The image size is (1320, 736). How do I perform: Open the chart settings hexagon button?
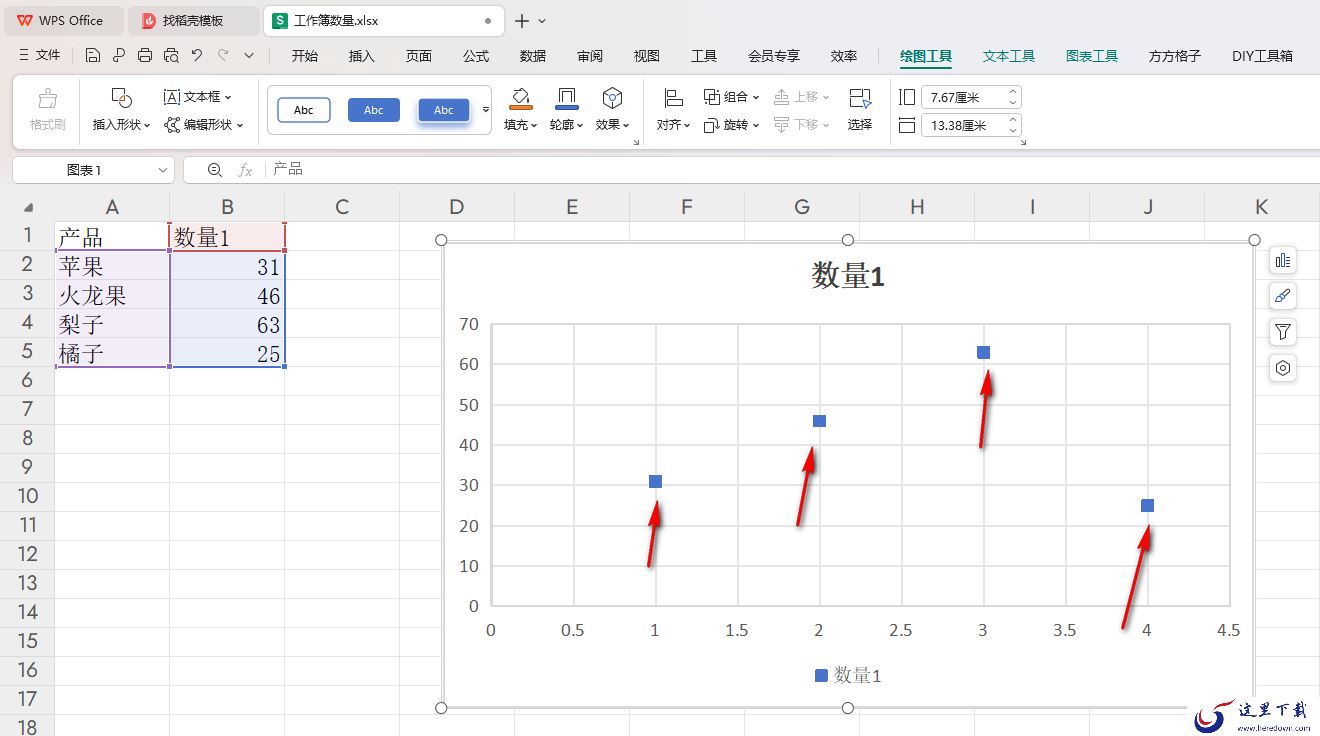pos(1283,368)
